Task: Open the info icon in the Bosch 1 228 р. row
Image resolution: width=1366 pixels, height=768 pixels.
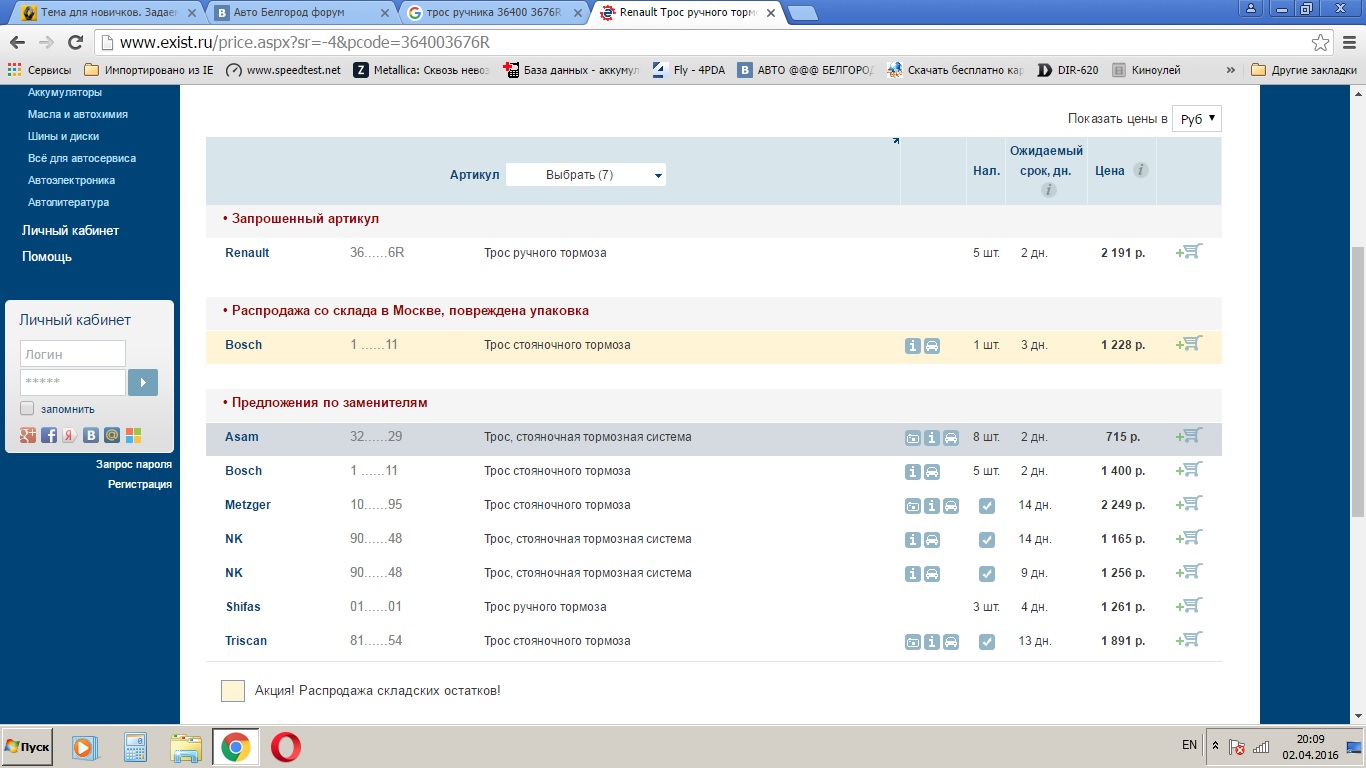Action: (x=913, y=346)
